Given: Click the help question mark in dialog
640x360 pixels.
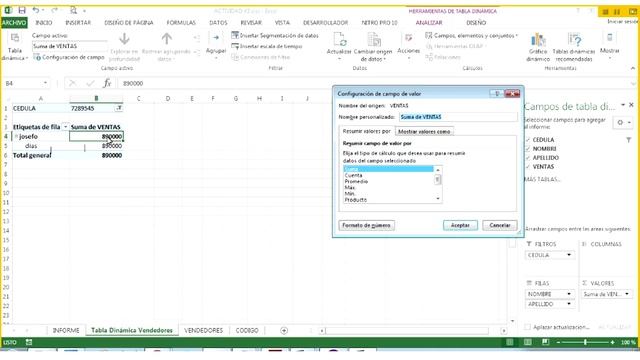Looking at the screenshot, I should [496, 94].
